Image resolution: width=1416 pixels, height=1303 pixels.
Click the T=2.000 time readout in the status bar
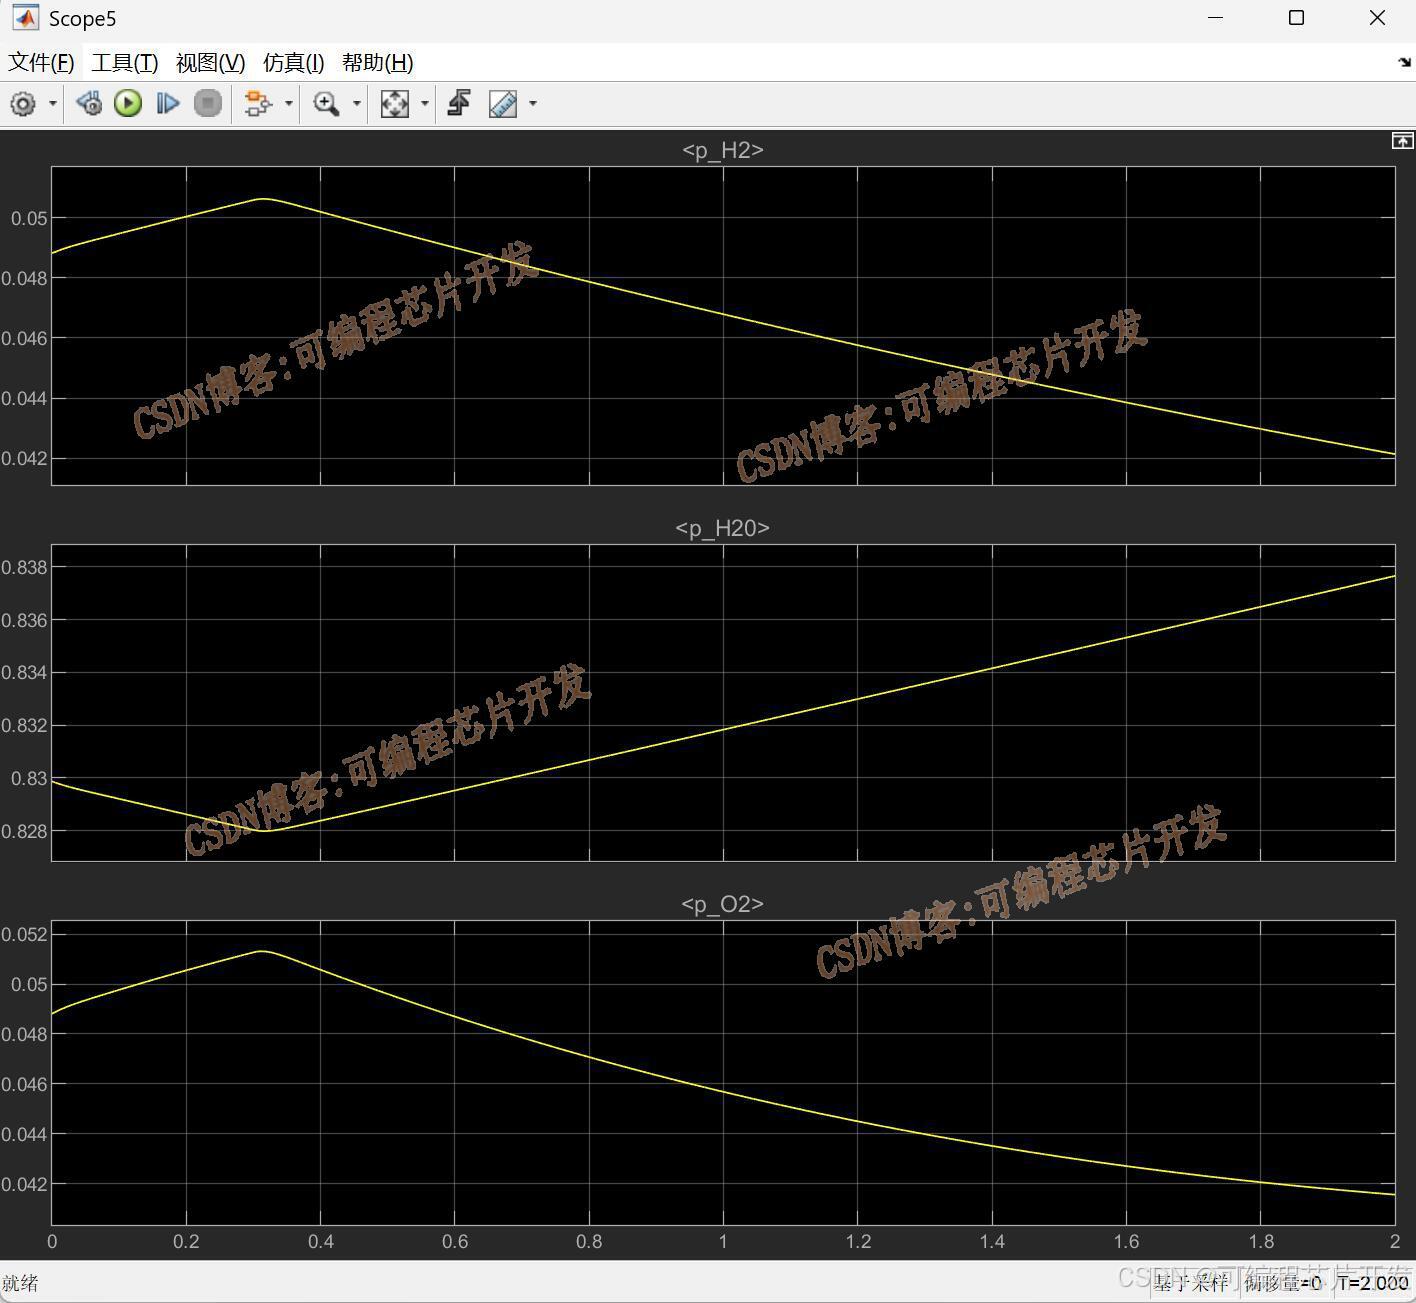[x=1372, y=1283]
